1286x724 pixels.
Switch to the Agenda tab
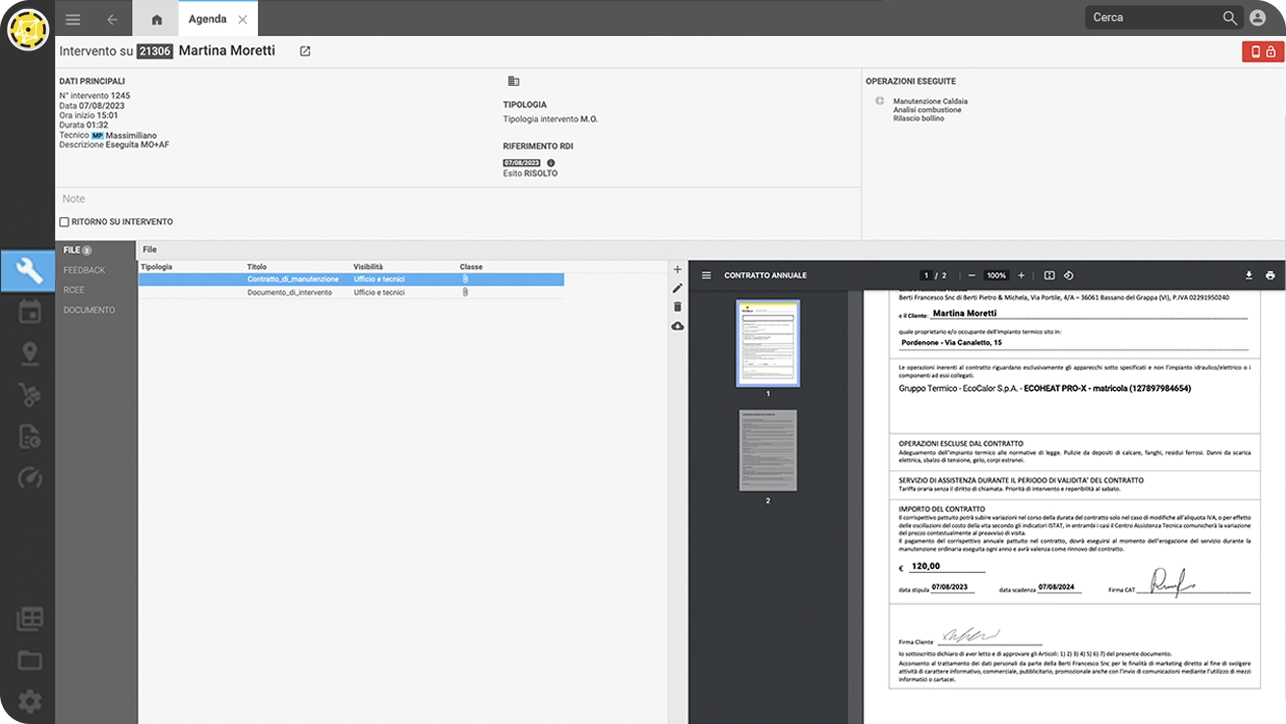point(208,19)
